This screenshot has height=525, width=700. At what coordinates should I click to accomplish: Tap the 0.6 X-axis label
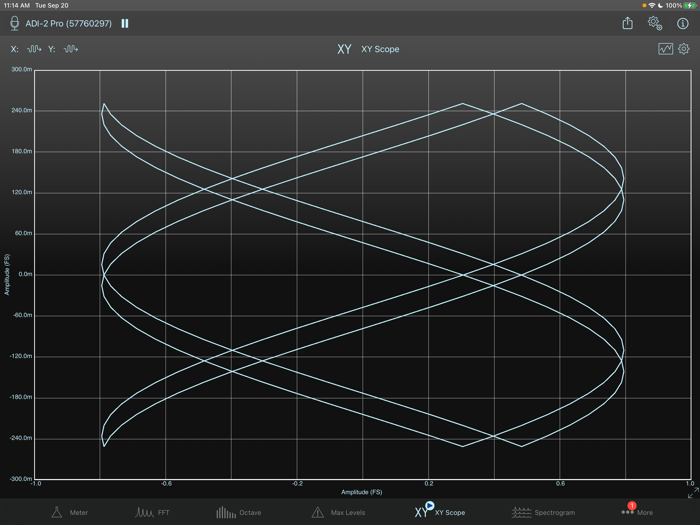tap(560, 483)
